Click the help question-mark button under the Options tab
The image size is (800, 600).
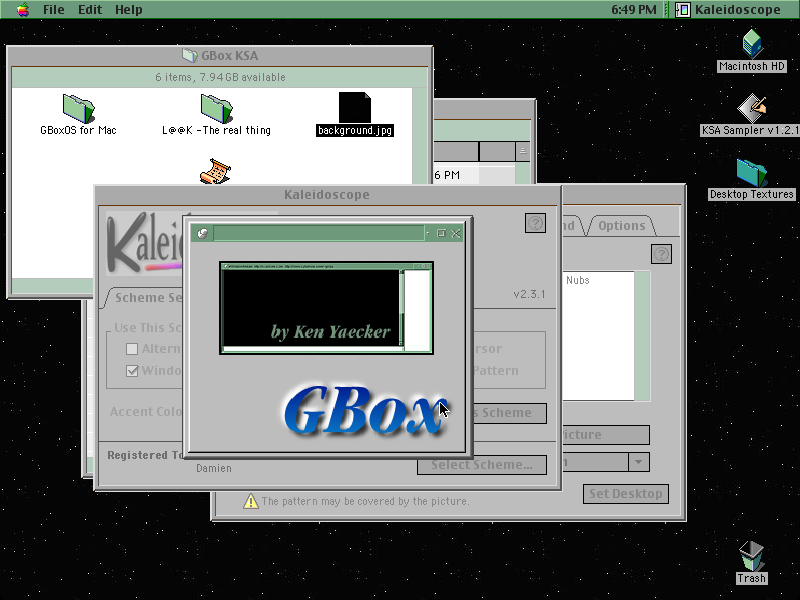[661, 254]
